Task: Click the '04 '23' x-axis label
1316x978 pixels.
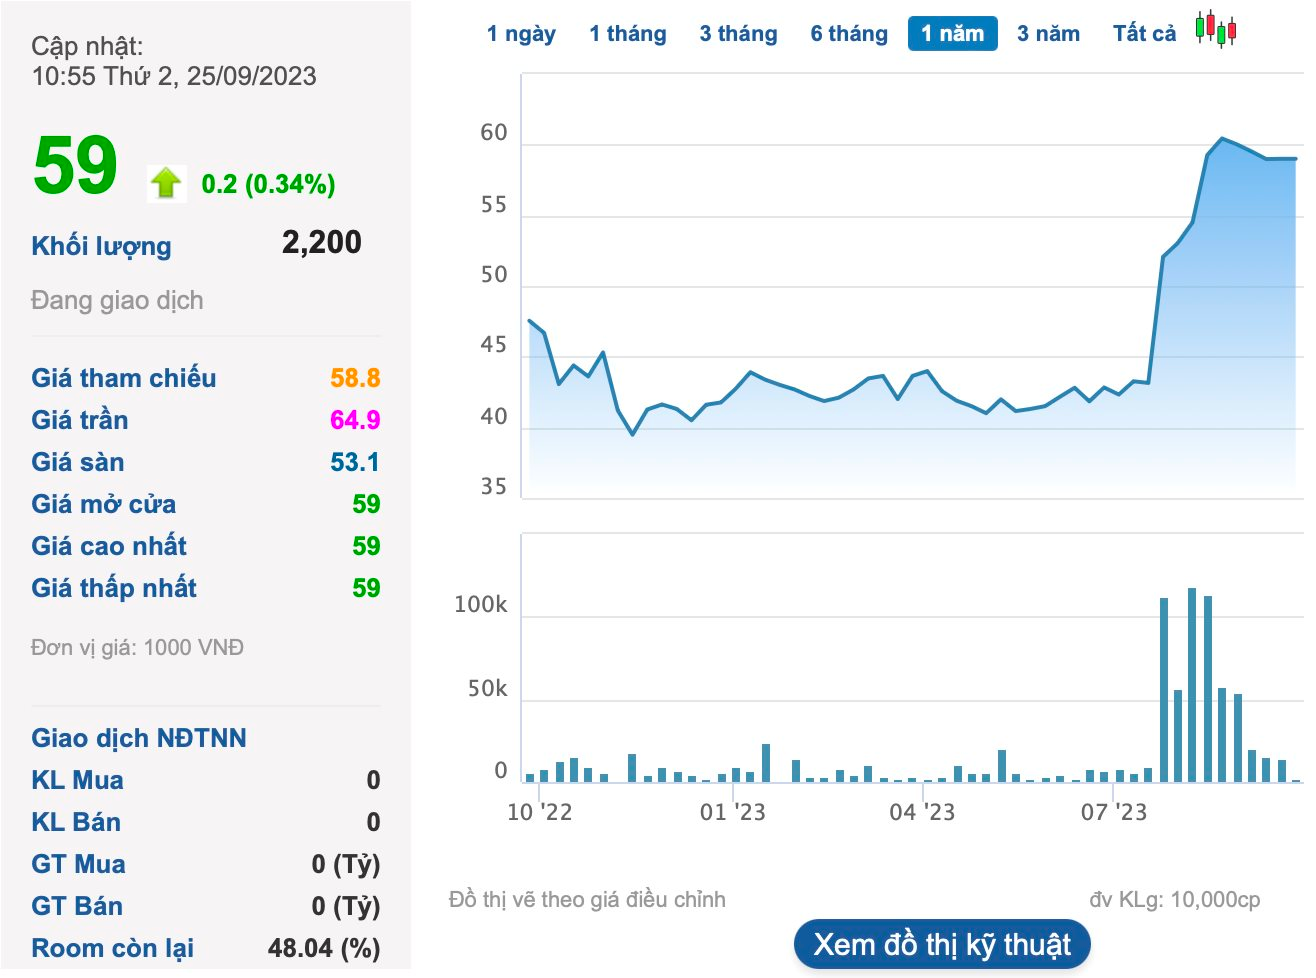Action: 922,812
